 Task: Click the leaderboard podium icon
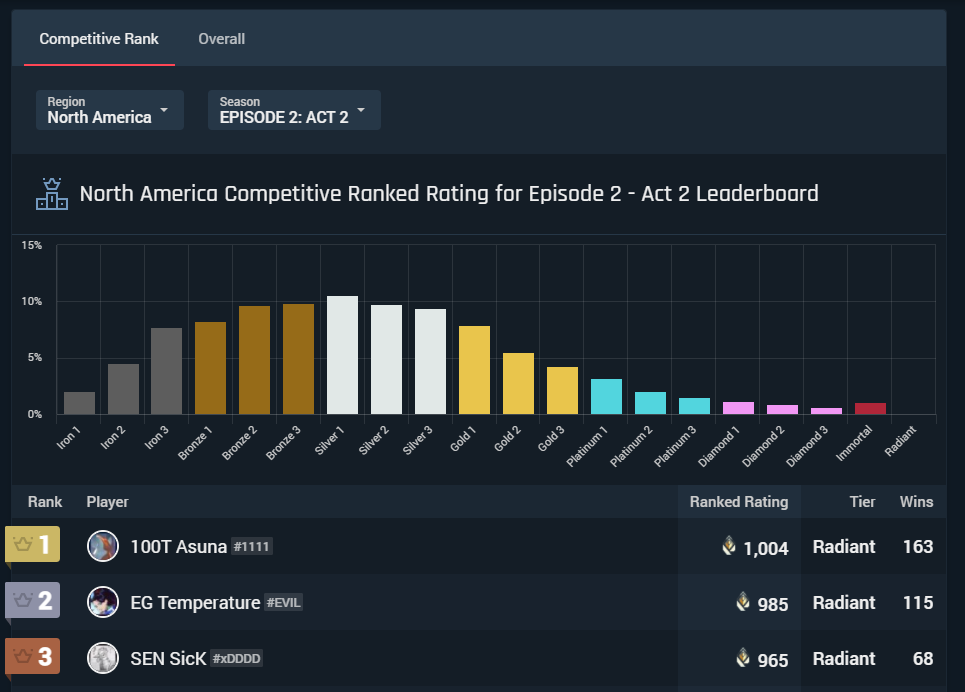pos(52,194)
